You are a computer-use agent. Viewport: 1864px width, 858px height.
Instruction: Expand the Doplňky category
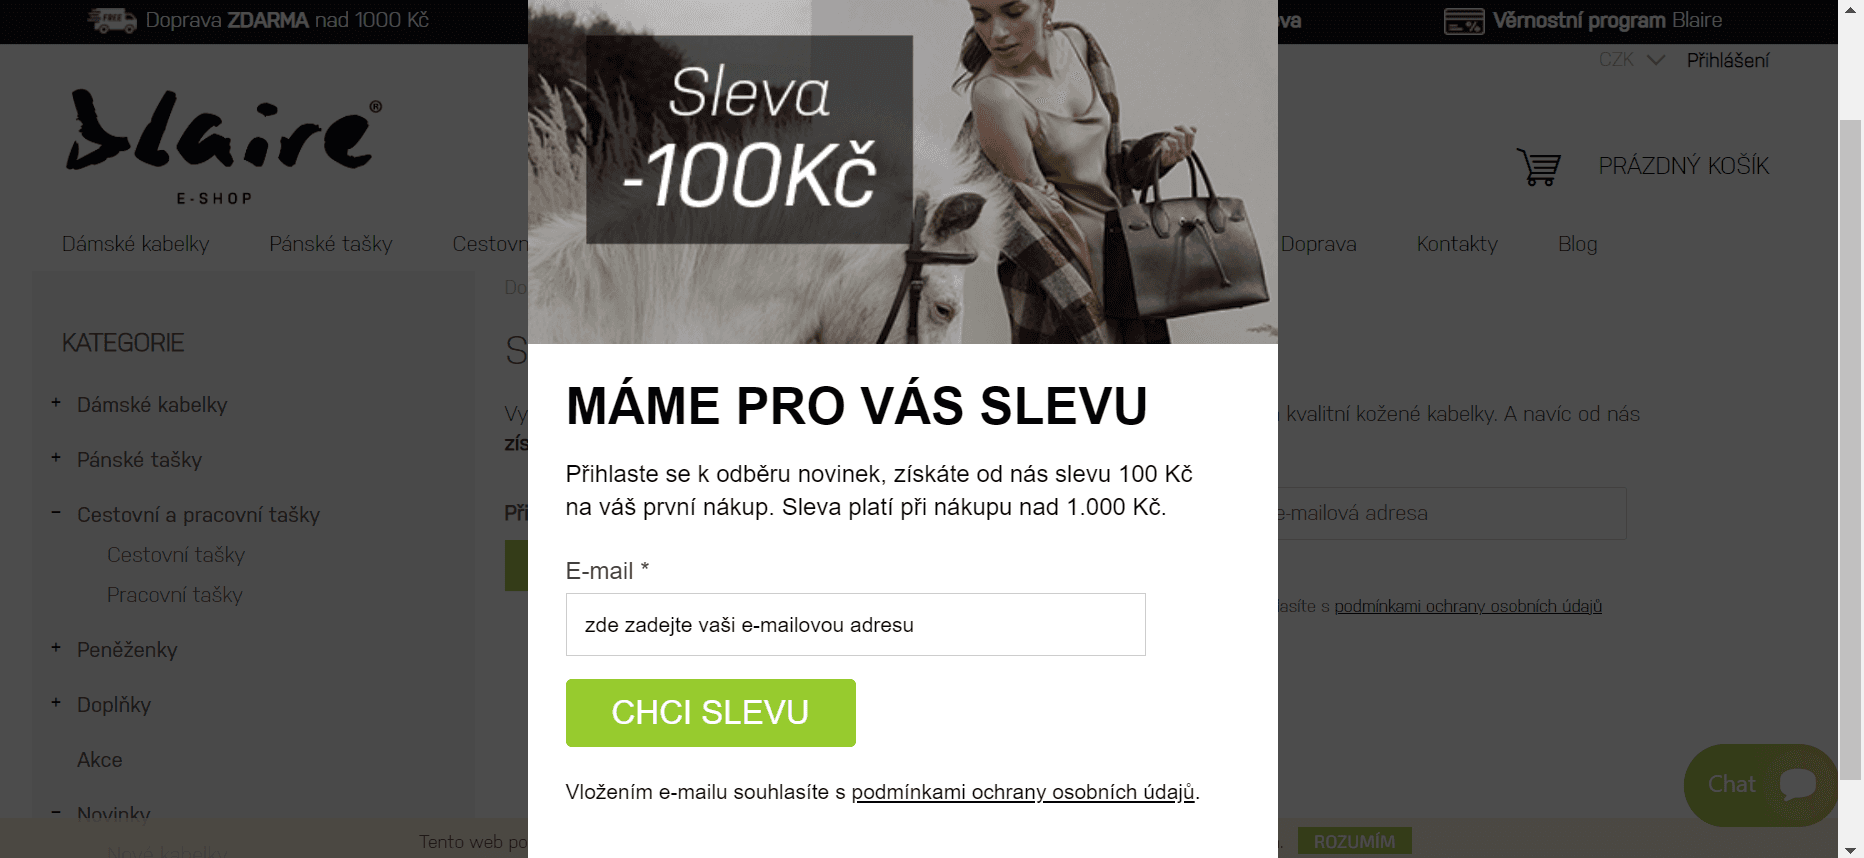tap(56, 702)
